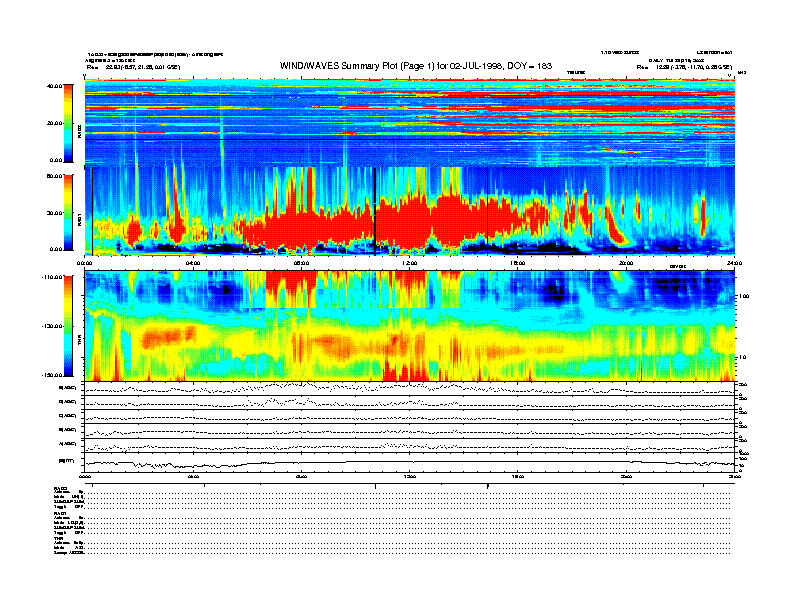Click the 04:00 time label below the RAD1 spectrogram
This screenshot has width=792, height=612.
pos(193,263)
